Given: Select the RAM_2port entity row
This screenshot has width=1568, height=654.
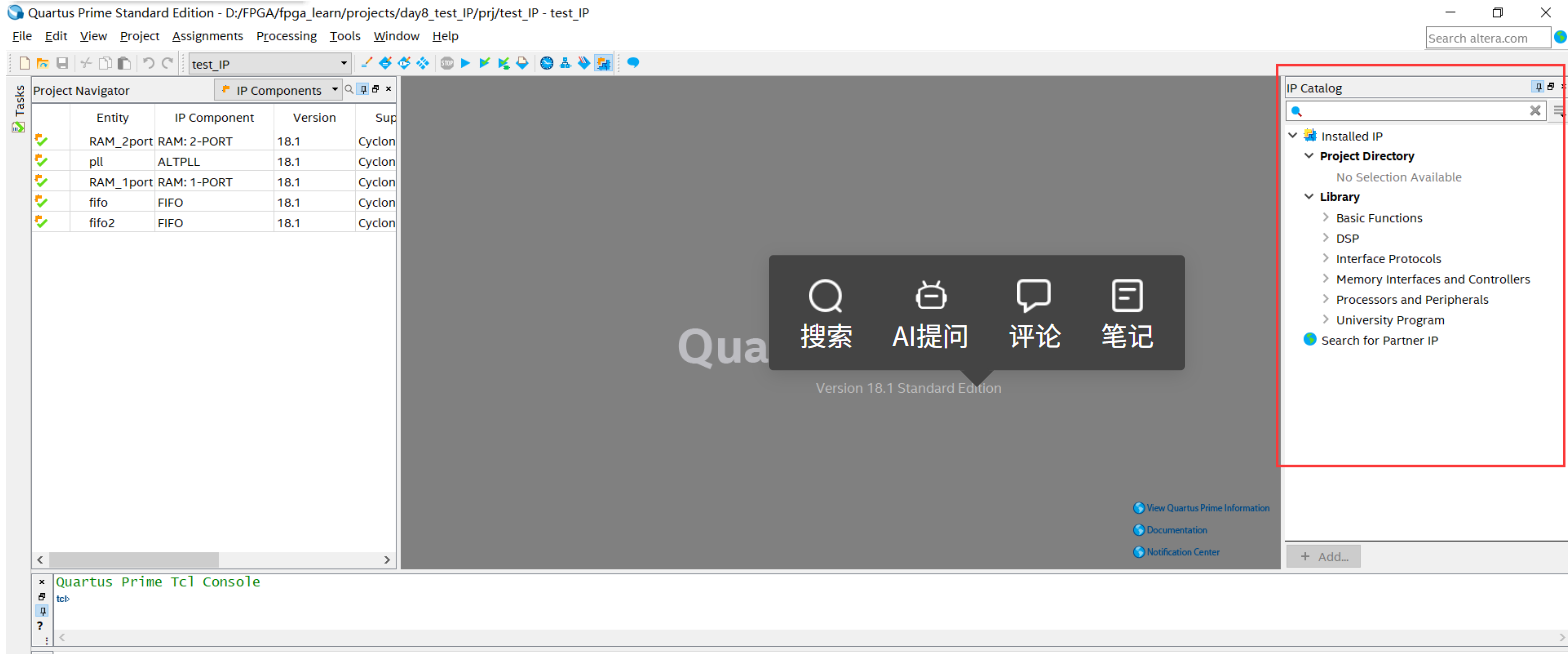Looking at the screenshot, I should tap(214, 141).
